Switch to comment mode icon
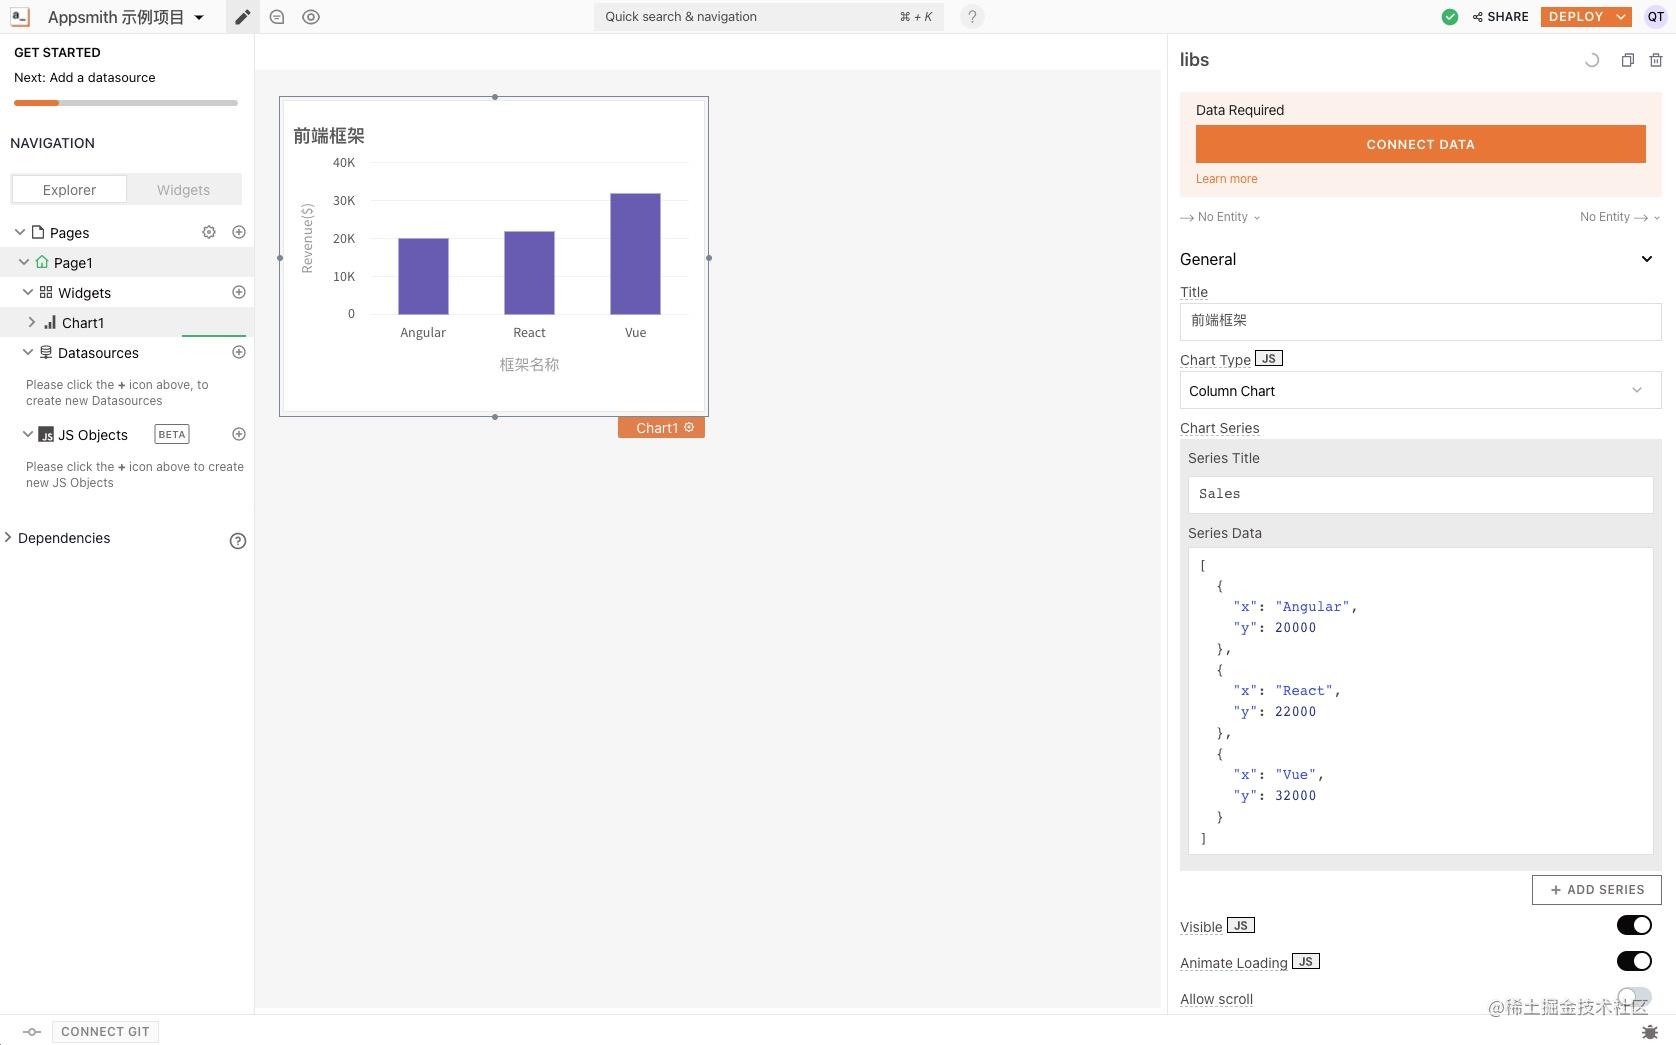1676x1045 pixels. [277, 17]
